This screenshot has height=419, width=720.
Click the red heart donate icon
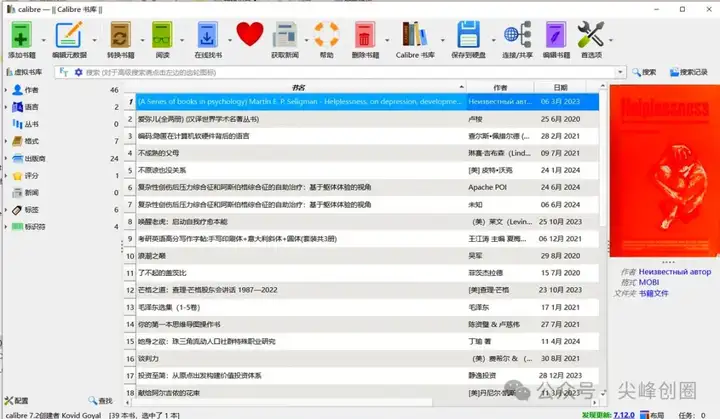(250, 34)
